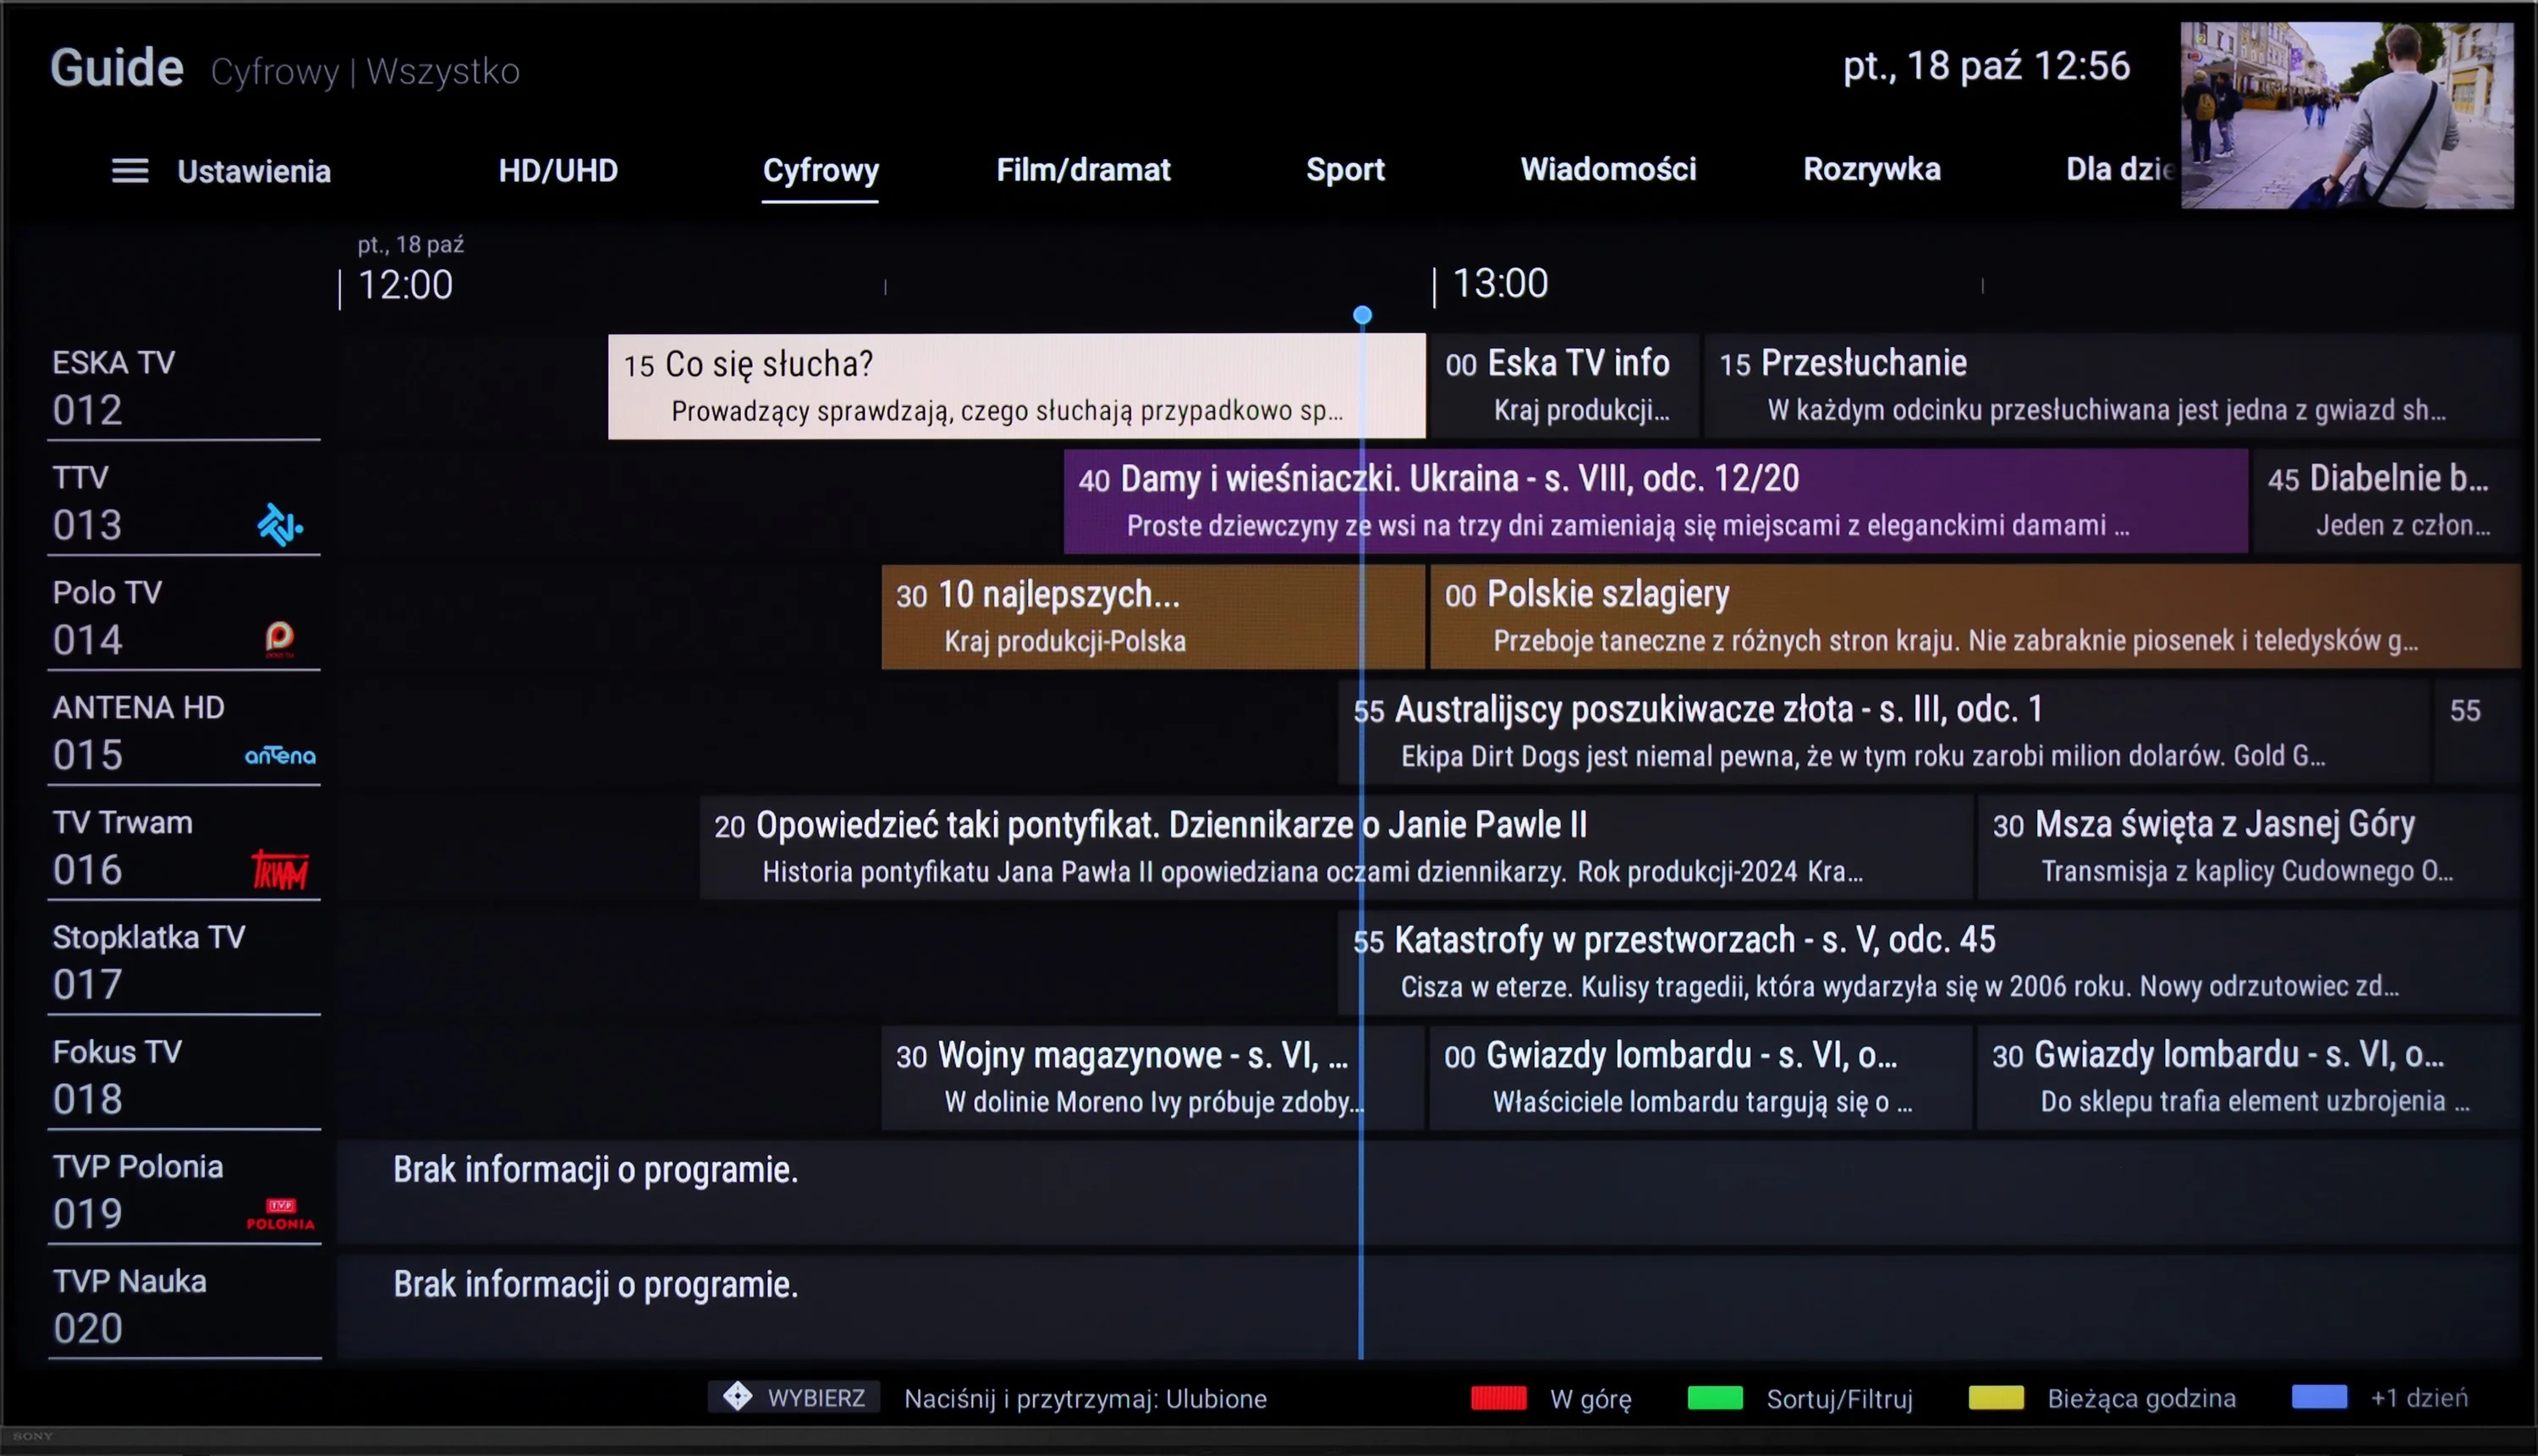Click the WYBIERZ d-pad icon

(x=738, y=1397)
